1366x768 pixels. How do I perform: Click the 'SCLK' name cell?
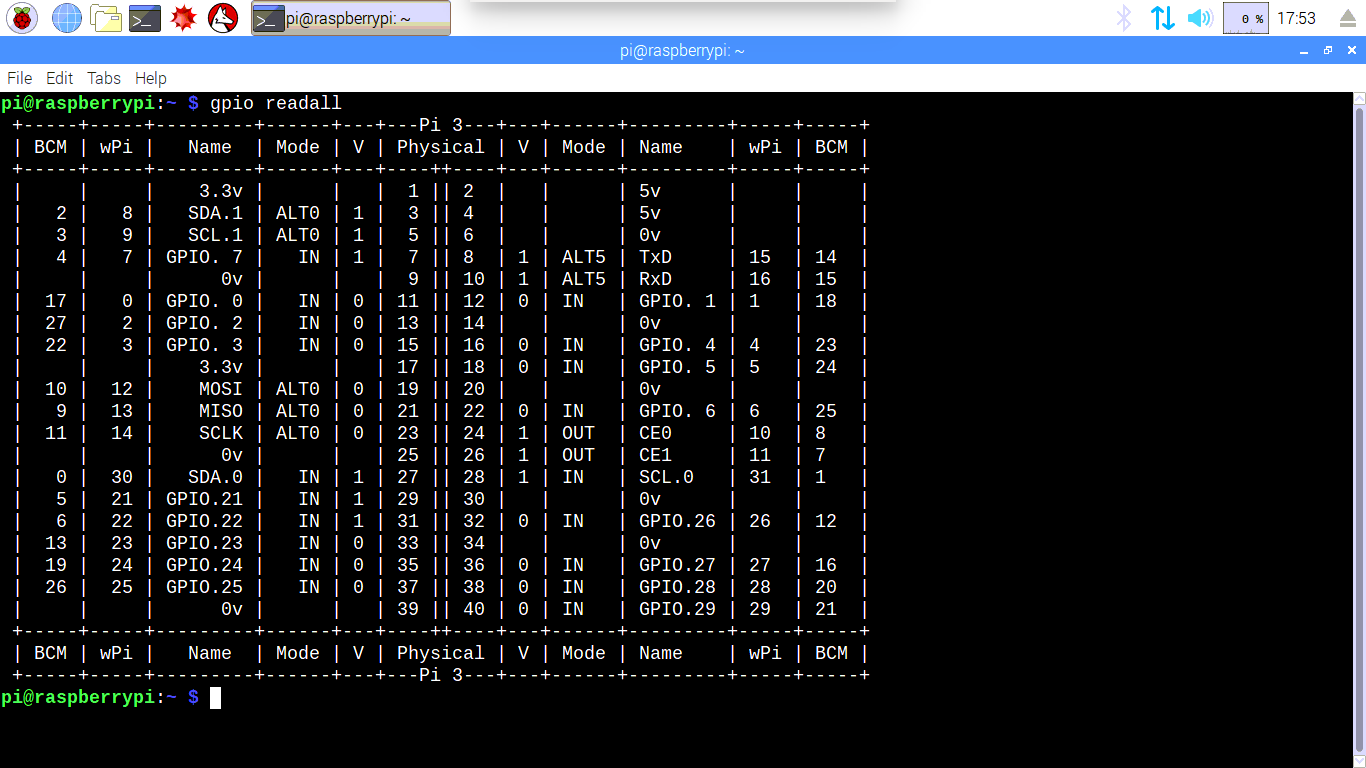point(220,433)
